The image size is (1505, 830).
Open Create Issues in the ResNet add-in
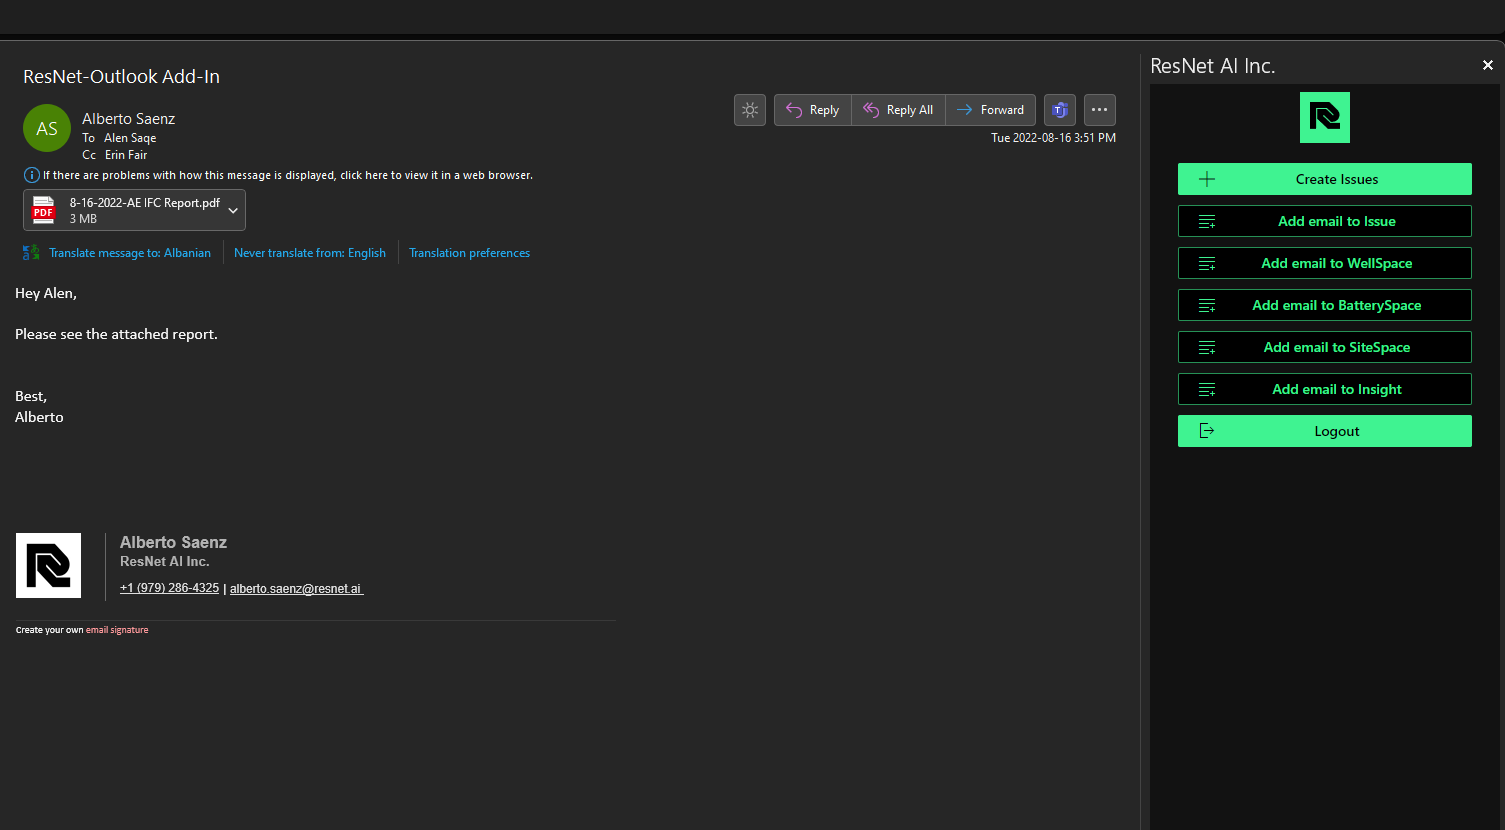coord(1324,179)
